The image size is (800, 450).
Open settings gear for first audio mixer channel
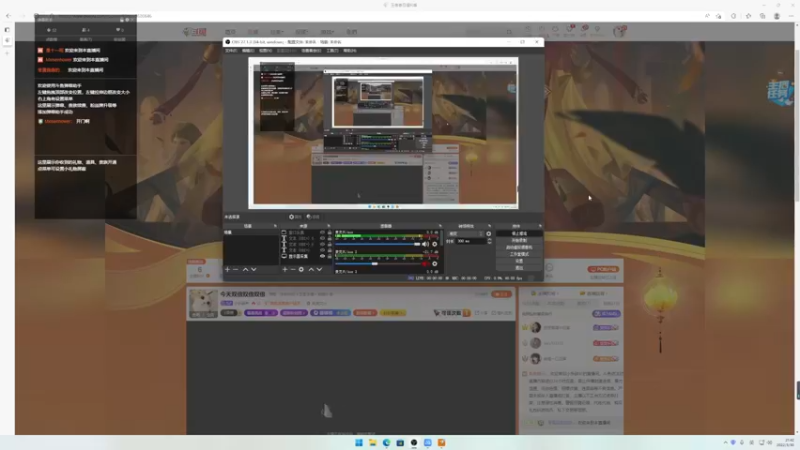pyautogui.click(x=435, y=244)
